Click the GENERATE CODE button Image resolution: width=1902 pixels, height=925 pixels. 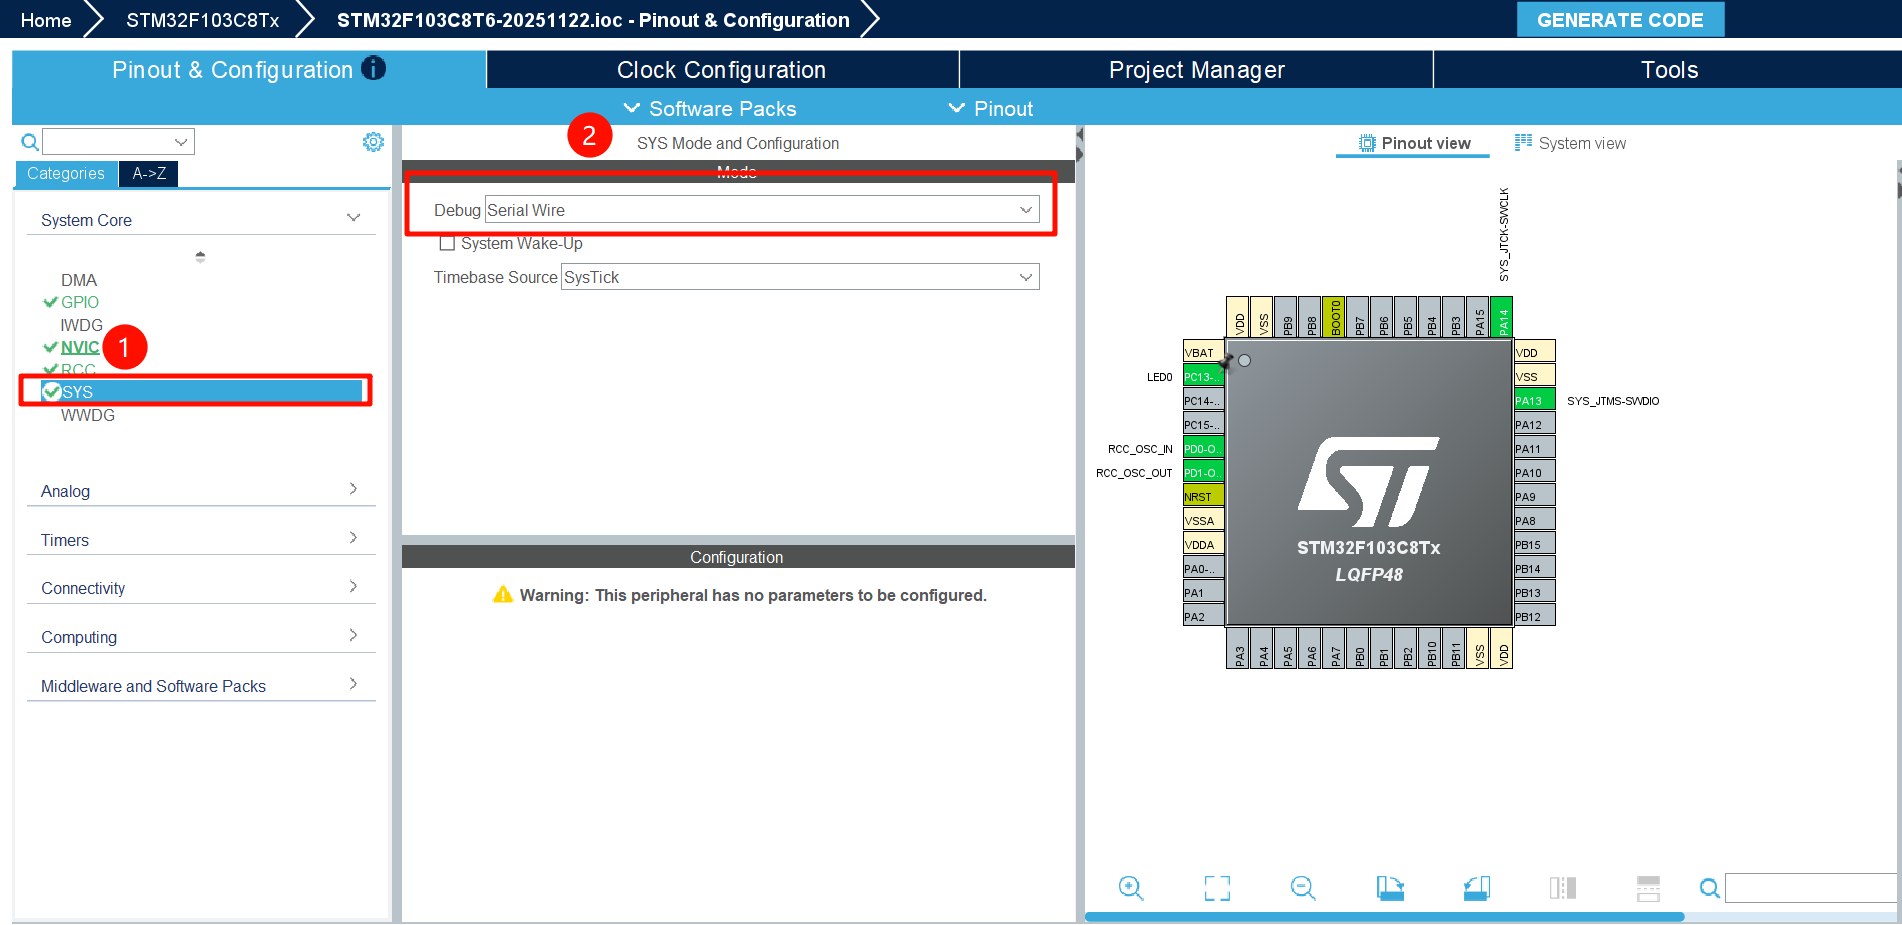(1620, 20)
